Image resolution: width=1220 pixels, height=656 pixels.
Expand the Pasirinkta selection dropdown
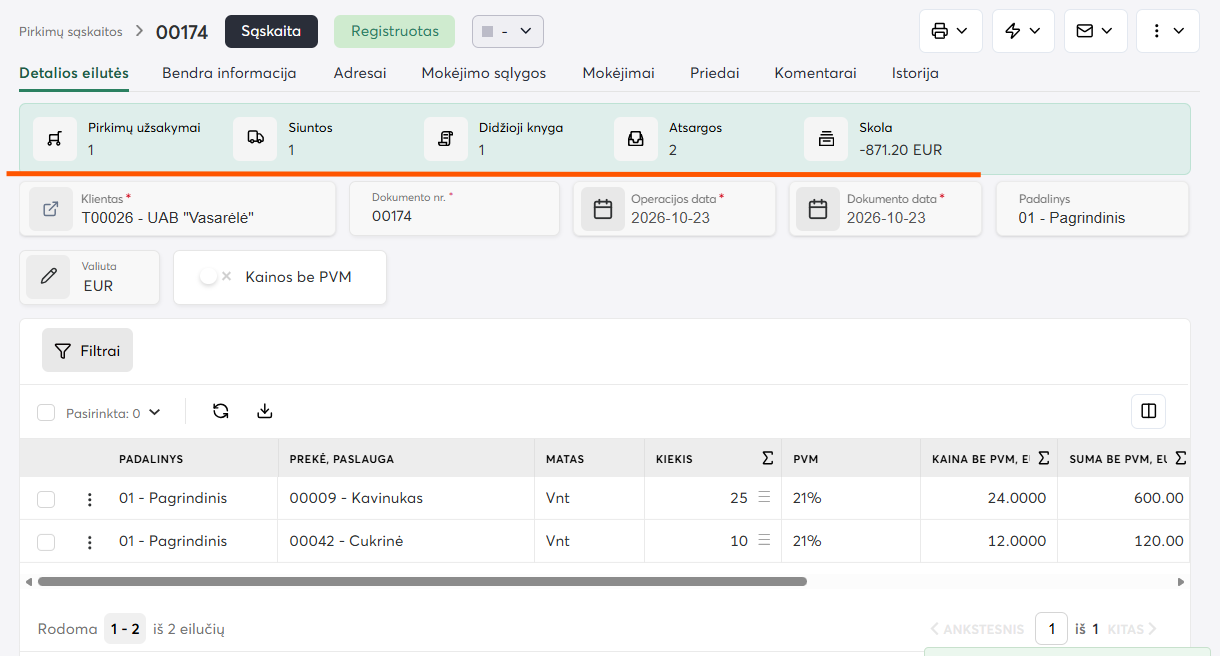pos(113,412)
